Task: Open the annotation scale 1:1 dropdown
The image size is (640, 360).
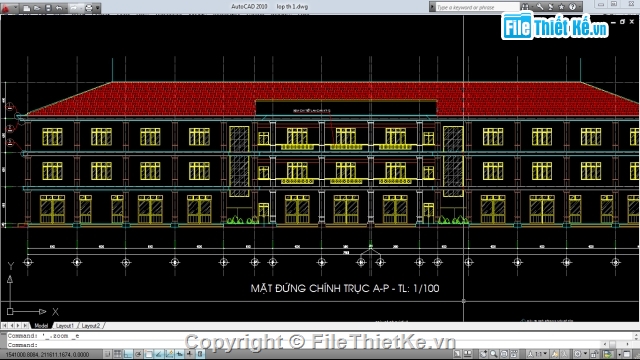Action: [x=537, y=353]
